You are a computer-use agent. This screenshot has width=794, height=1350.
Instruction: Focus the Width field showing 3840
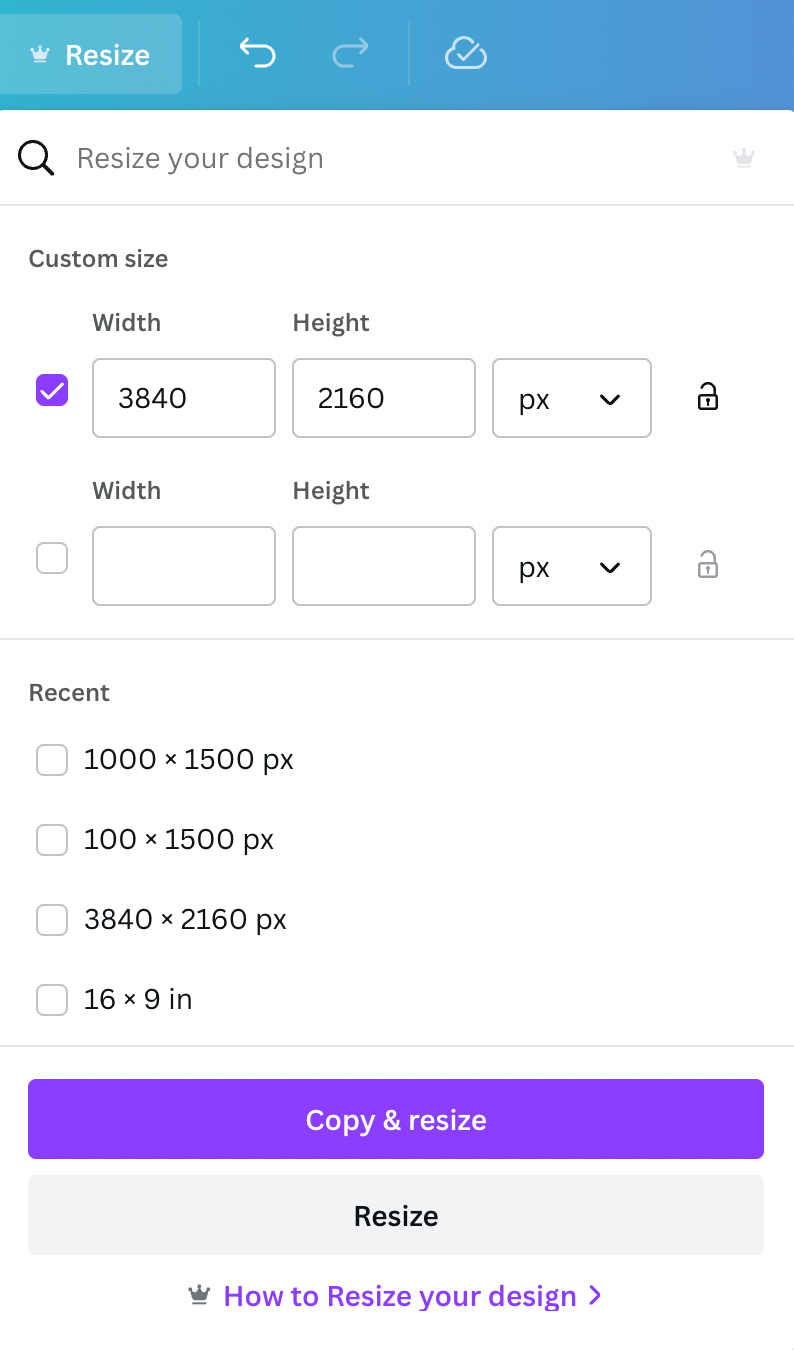[184, 398]
